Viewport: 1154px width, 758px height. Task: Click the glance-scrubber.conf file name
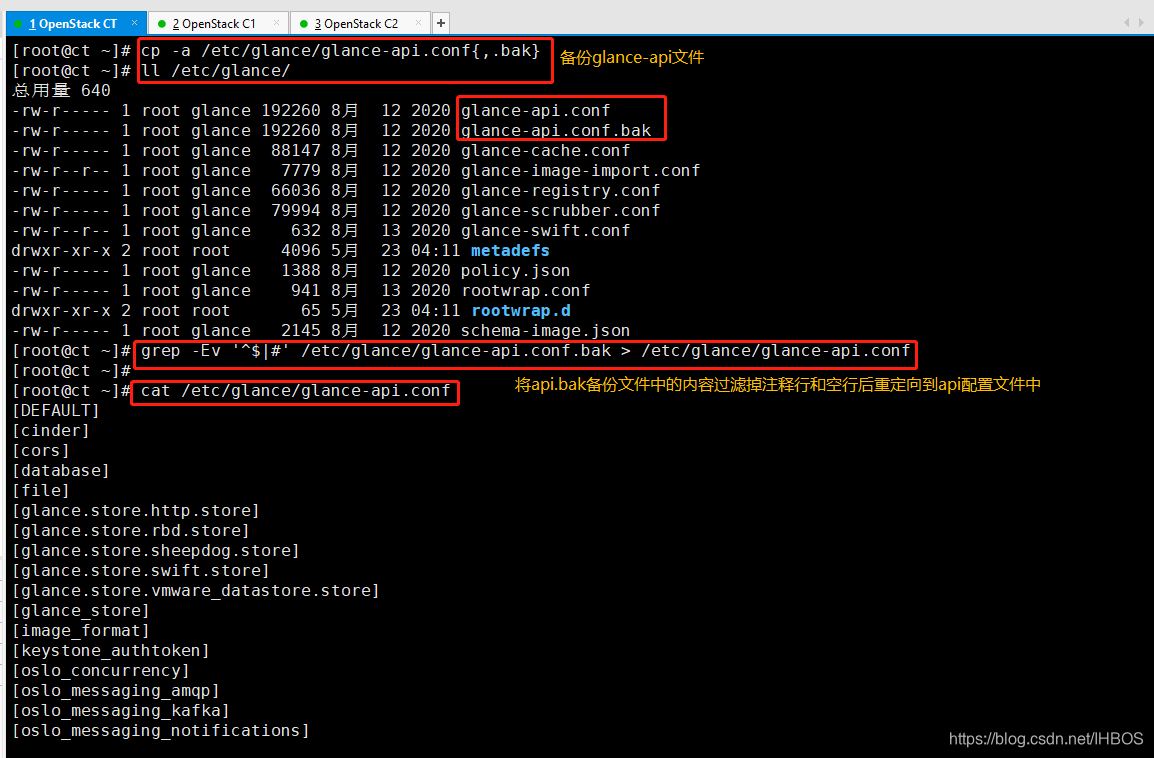(561, 210)
